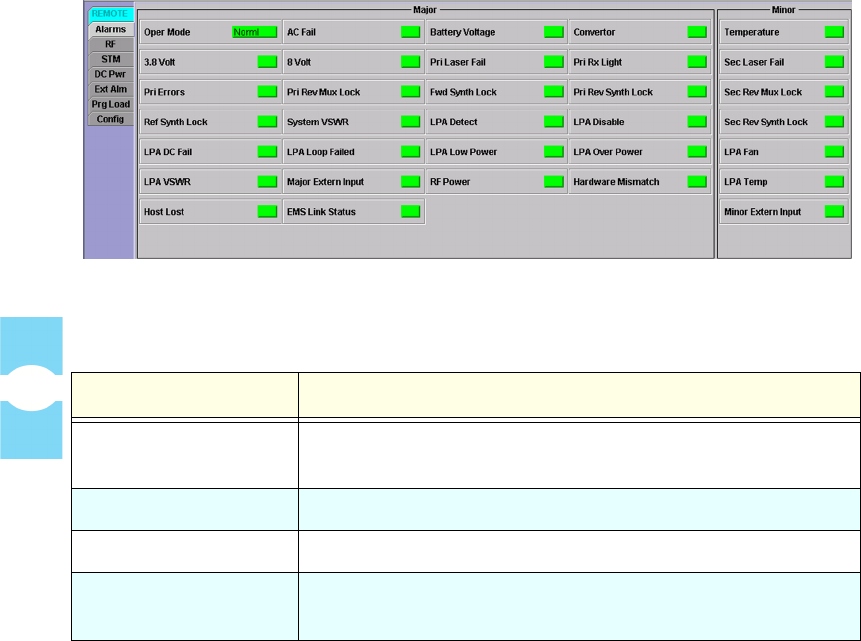Go to the Ext Alm tab
The image size is (861, 641).
[110, 89]
